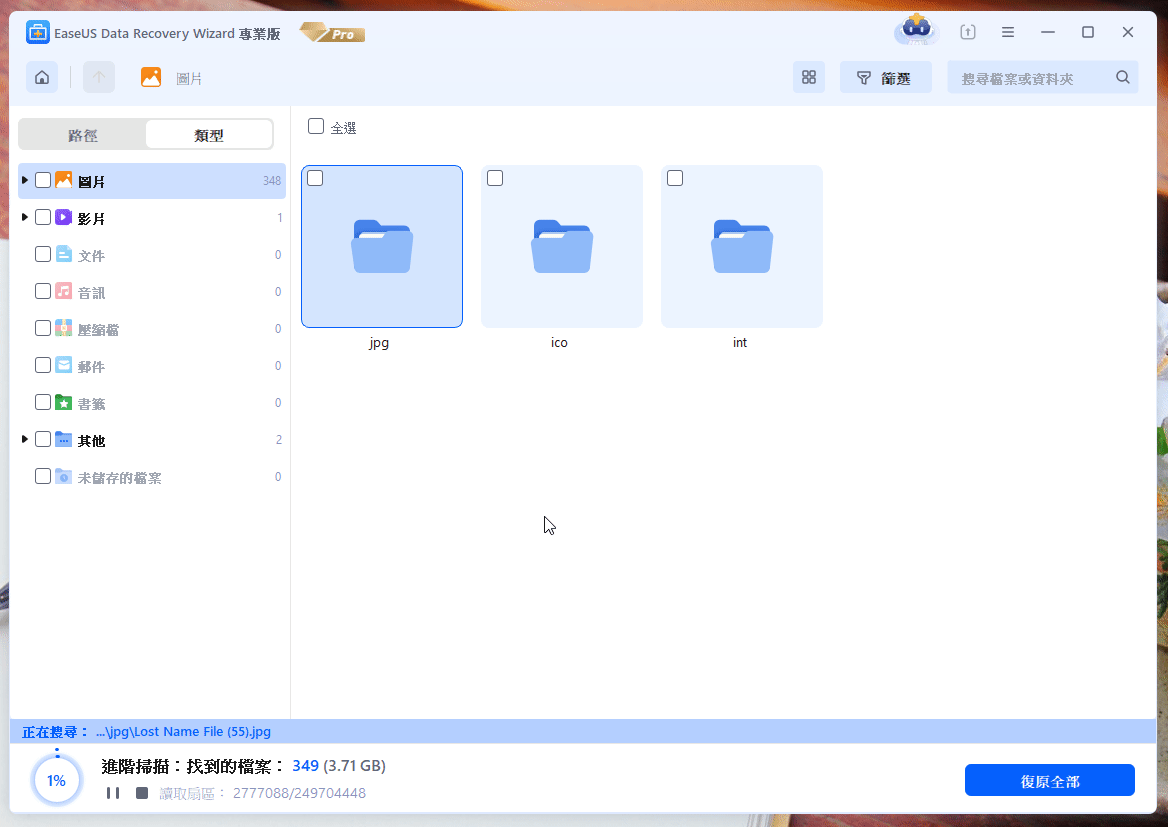Click the 書籤 green star icon
1168x827 pixels.
(63, 402)
